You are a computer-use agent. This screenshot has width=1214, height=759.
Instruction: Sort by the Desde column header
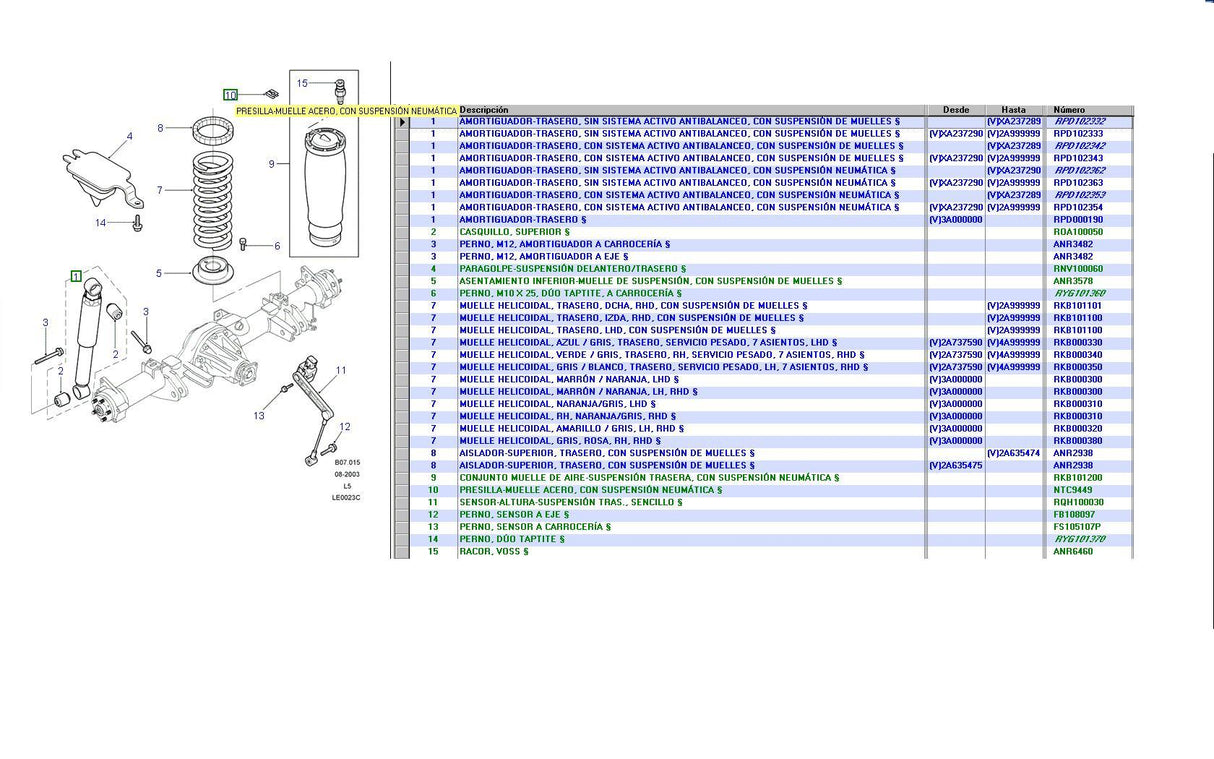(x=956, y=110)
